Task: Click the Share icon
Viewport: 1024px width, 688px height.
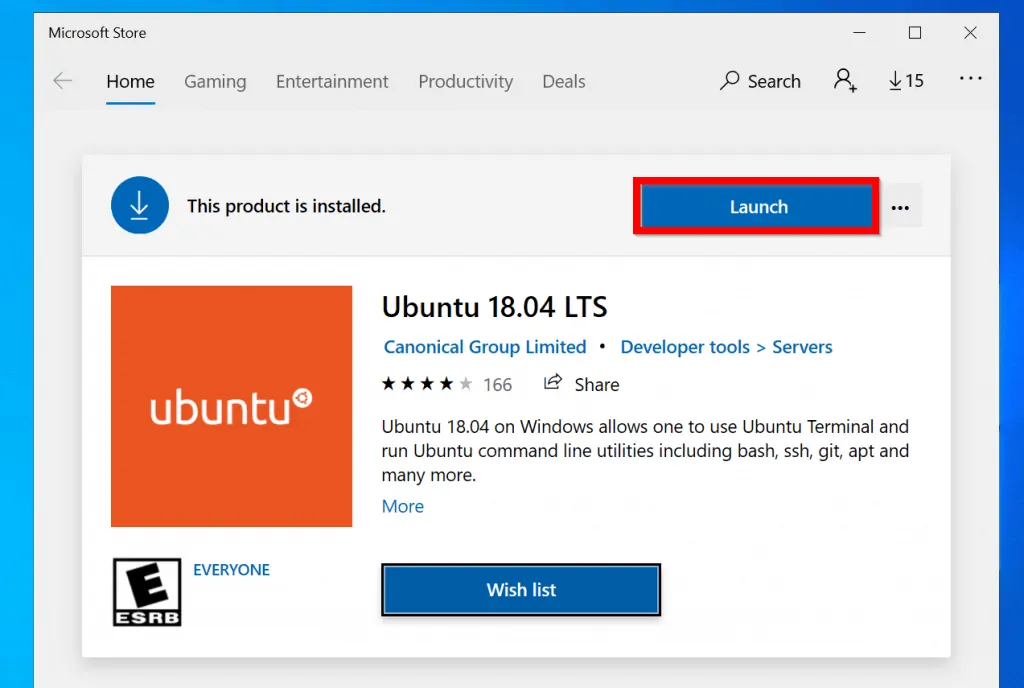Action: click(553, 383)
